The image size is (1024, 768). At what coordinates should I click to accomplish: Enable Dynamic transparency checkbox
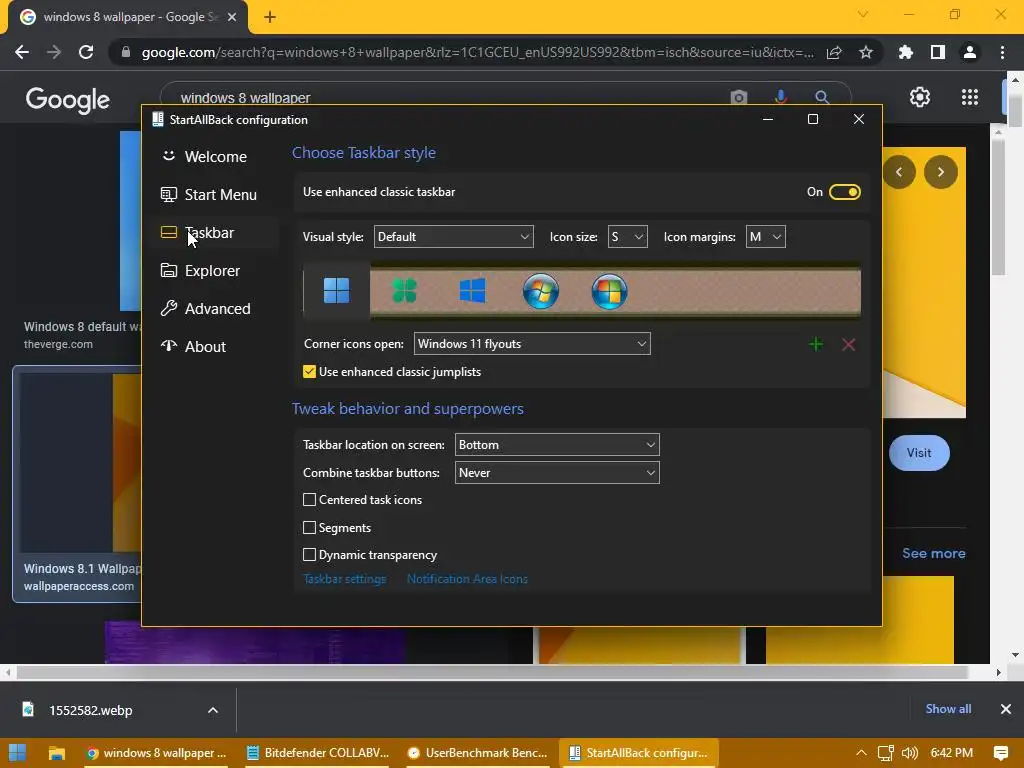[310, 554]
